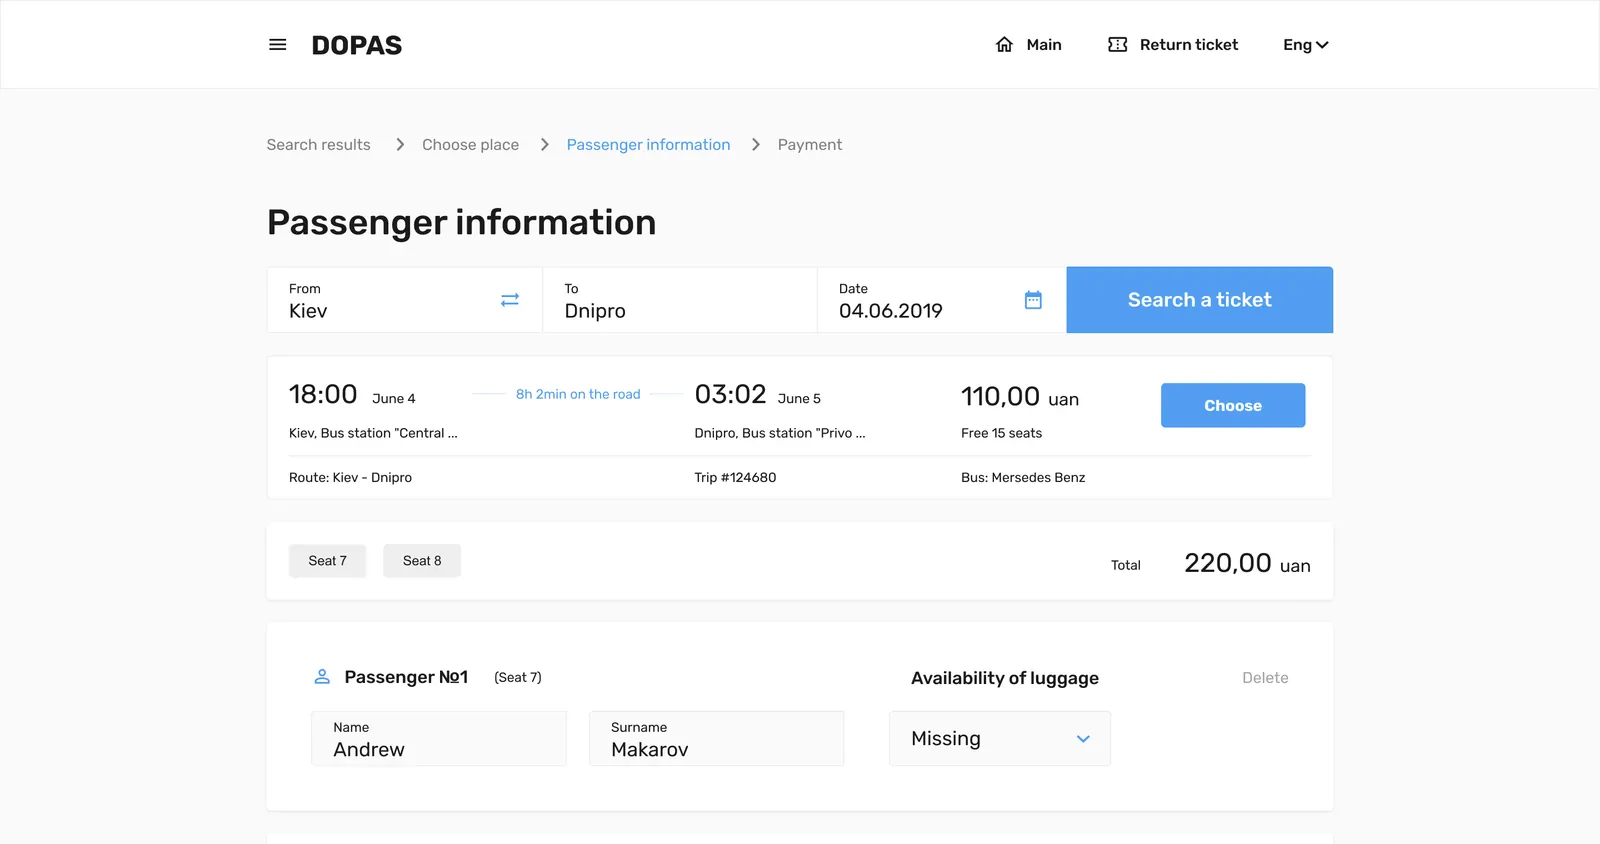Go back to Choose place step
The width and height of the screenshot is (1600, 844).
click(x=470, y=145)
